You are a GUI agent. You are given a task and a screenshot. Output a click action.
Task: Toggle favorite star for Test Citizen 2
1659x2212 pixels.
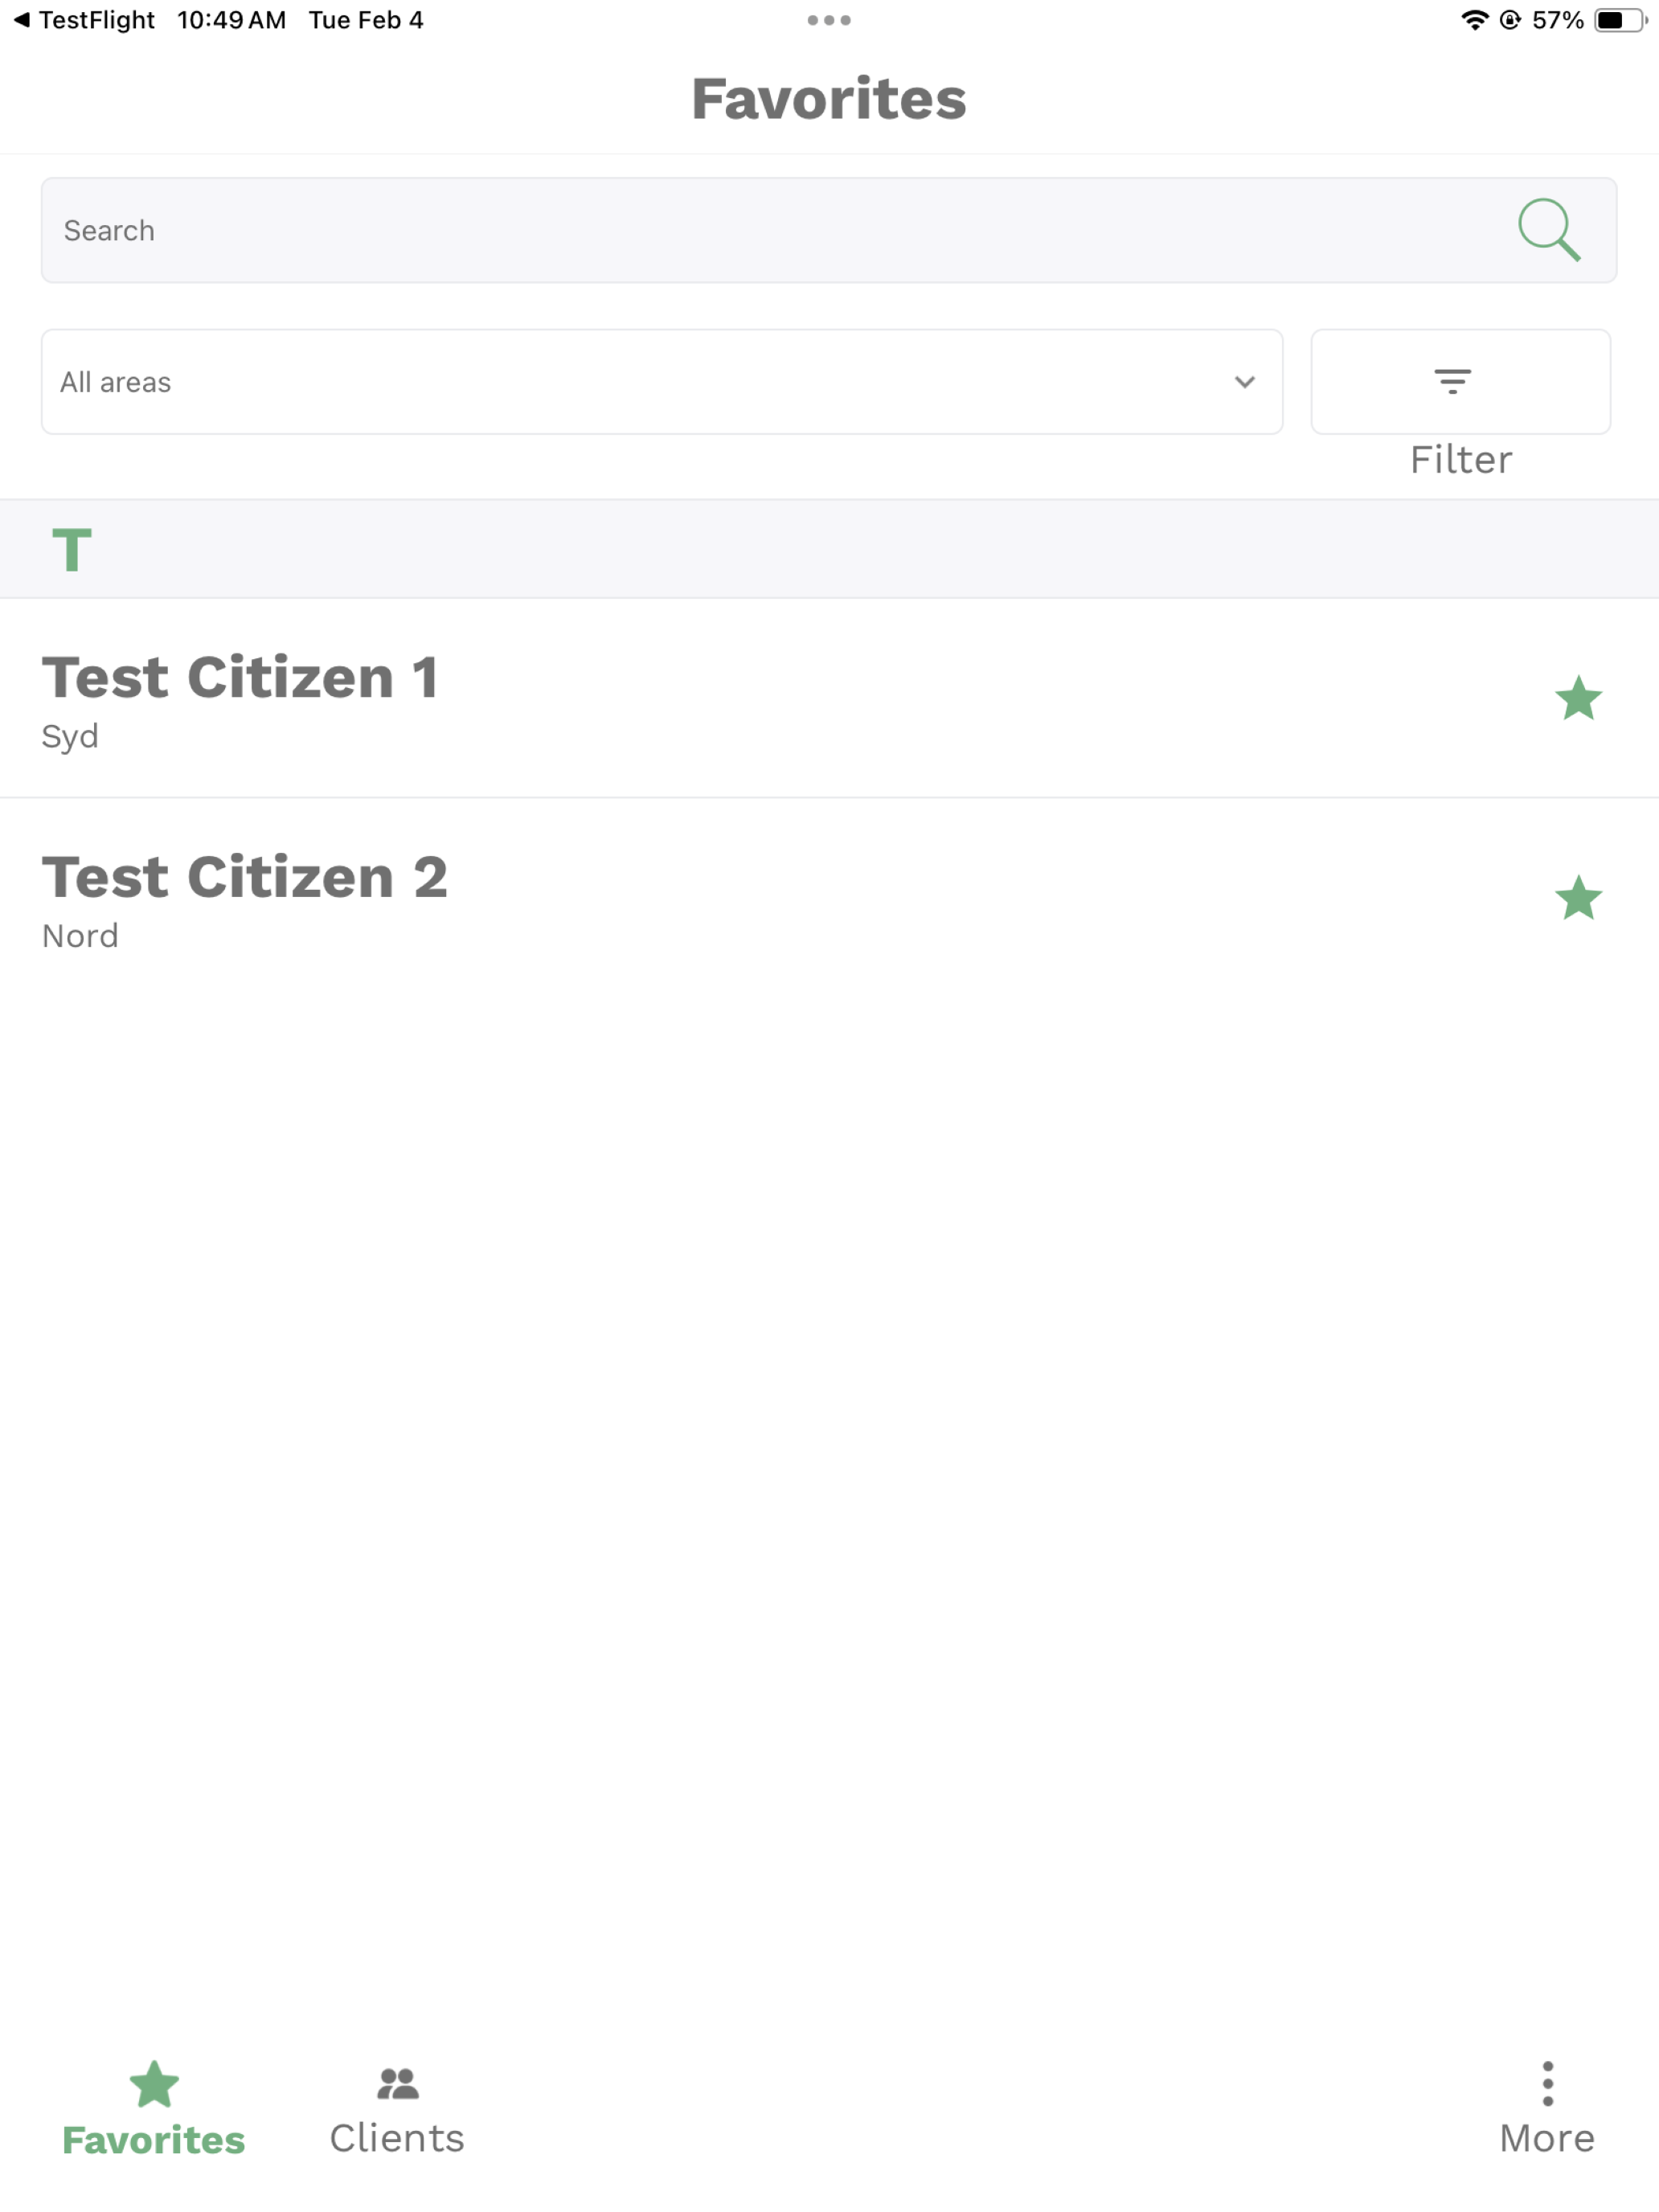click(x=1578, y=897)
